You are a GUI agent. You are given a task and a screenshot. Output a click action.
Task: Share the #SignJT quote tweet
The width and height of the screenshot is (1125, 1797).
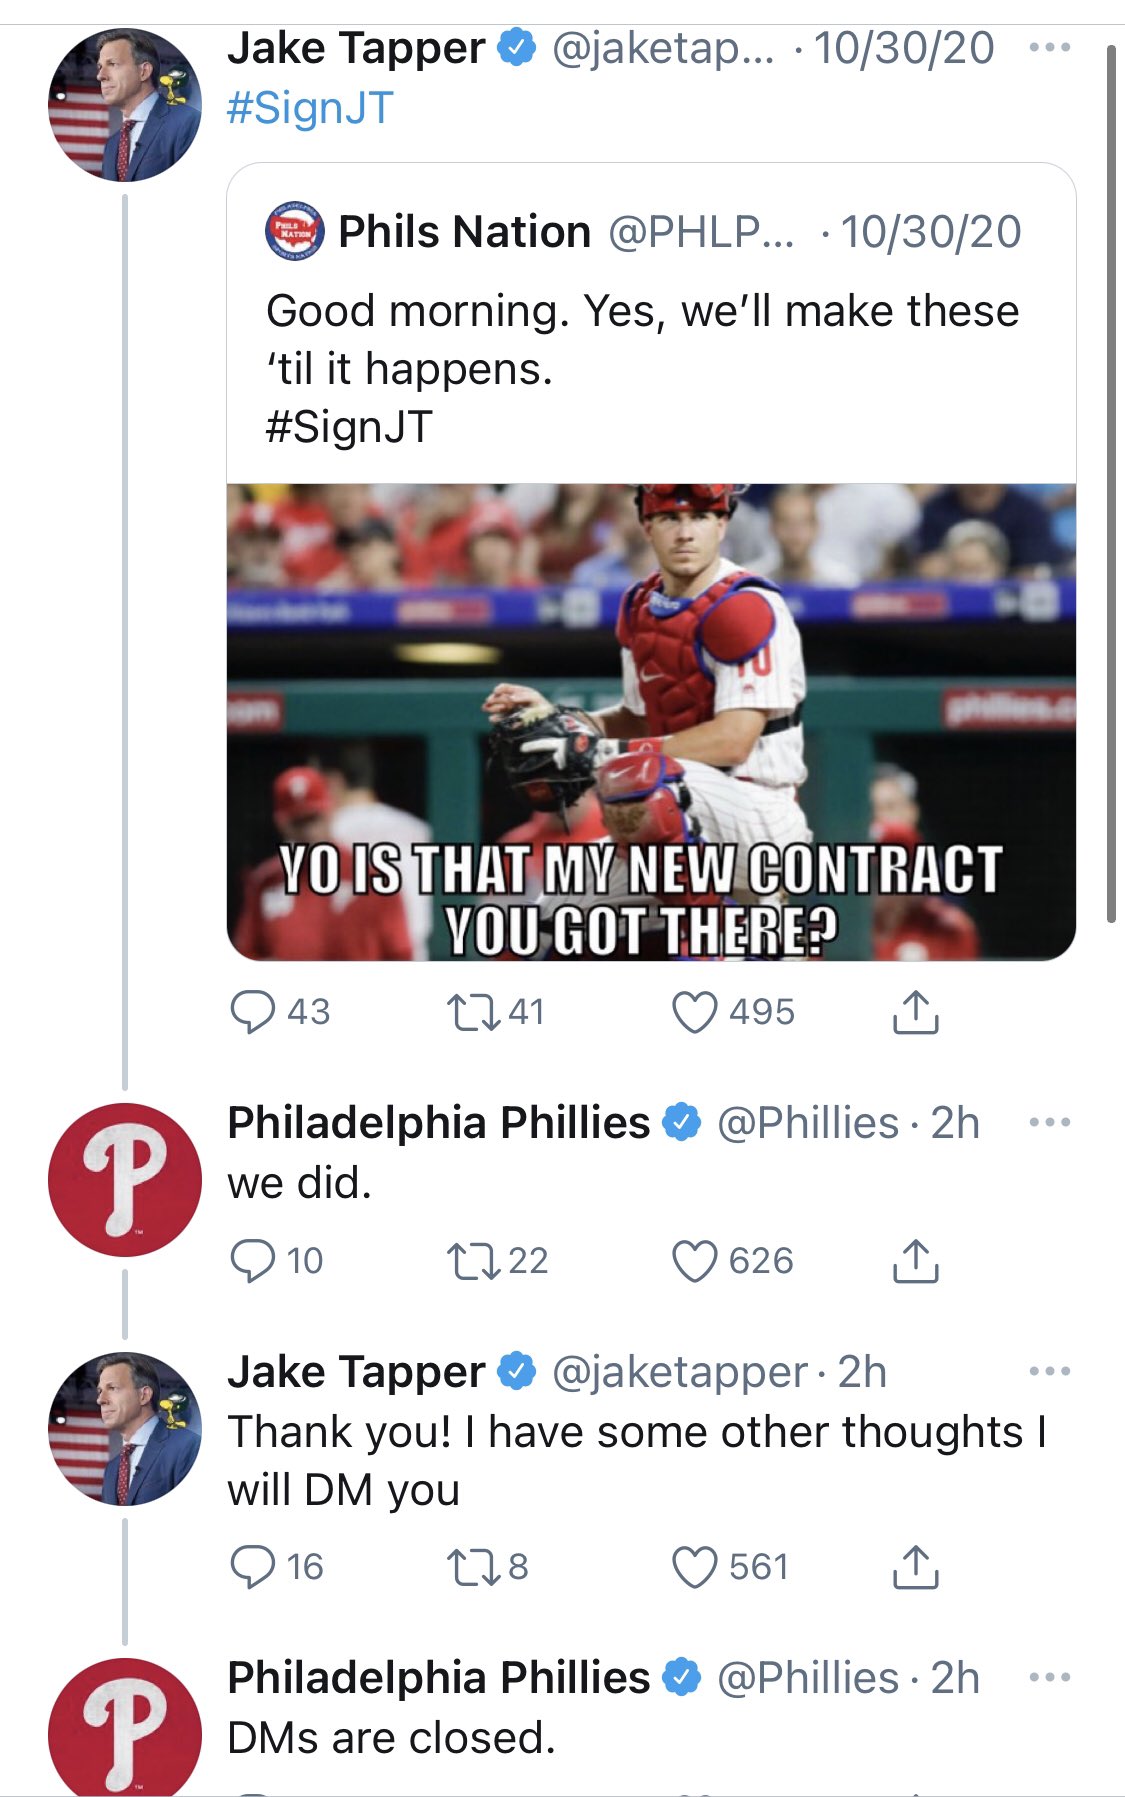point(915,1011)
